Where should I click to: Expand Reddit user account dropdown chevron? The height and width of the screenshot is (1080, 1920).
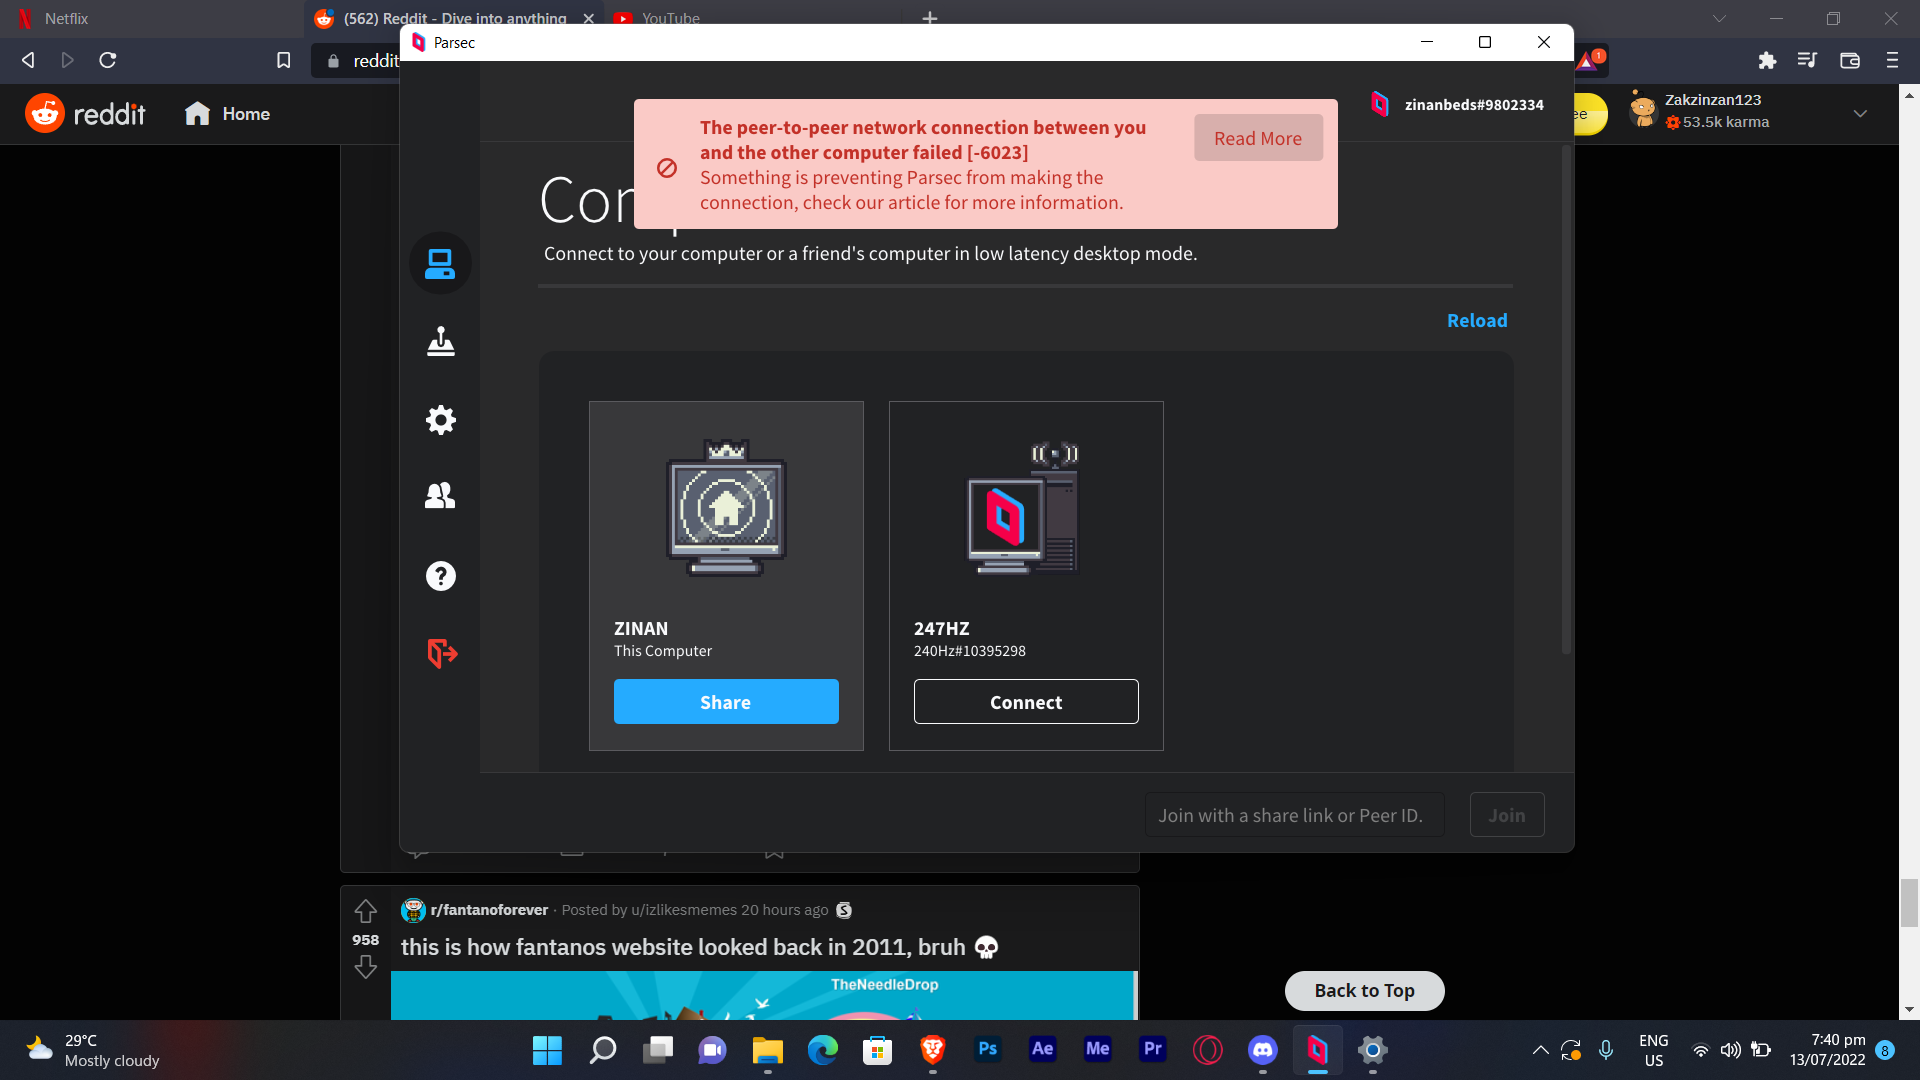(1860, 113)
